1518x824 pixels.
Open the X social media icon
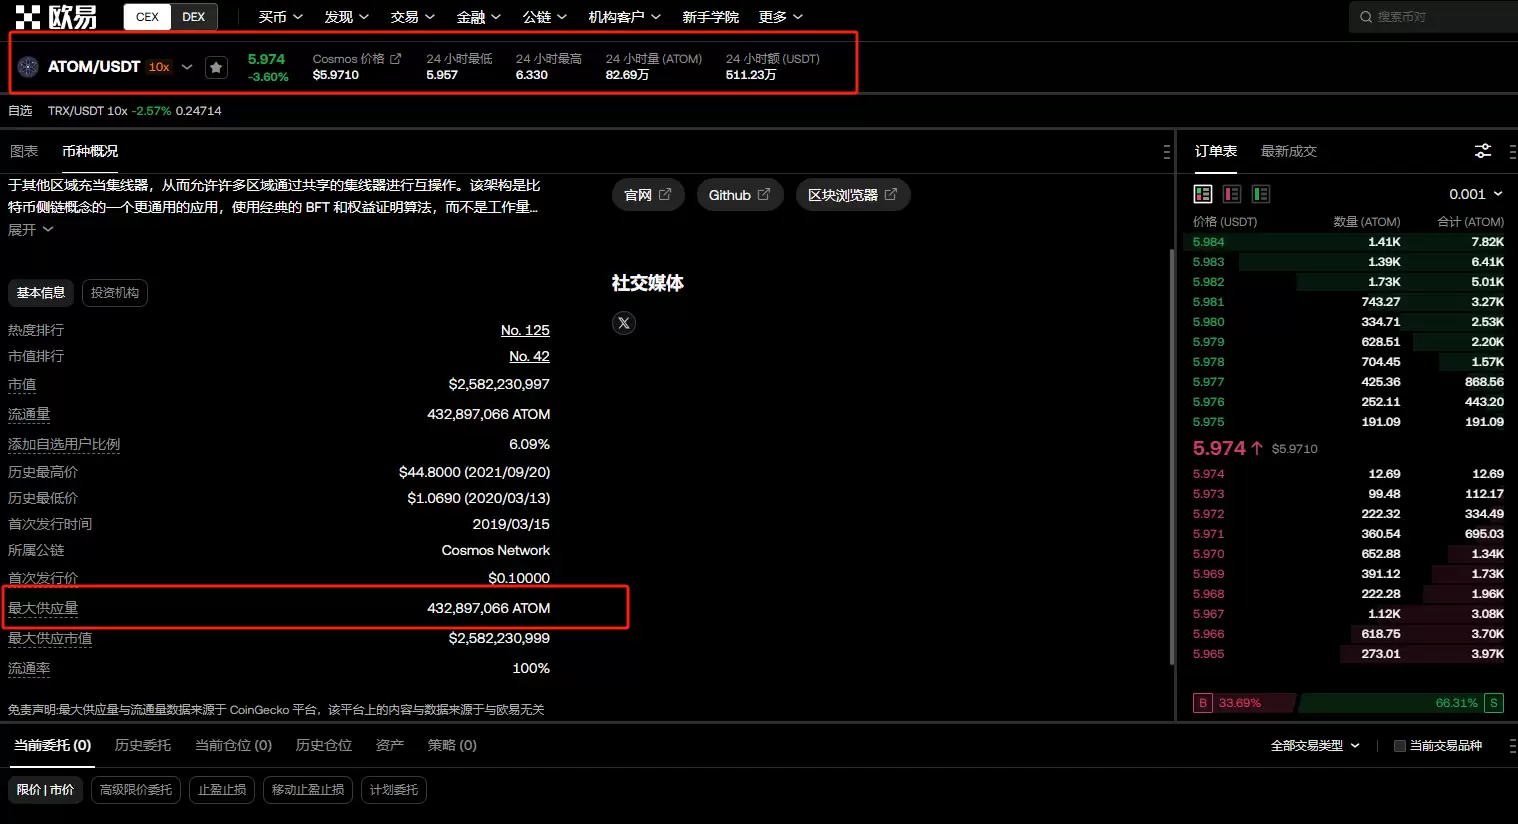[624, 323]
